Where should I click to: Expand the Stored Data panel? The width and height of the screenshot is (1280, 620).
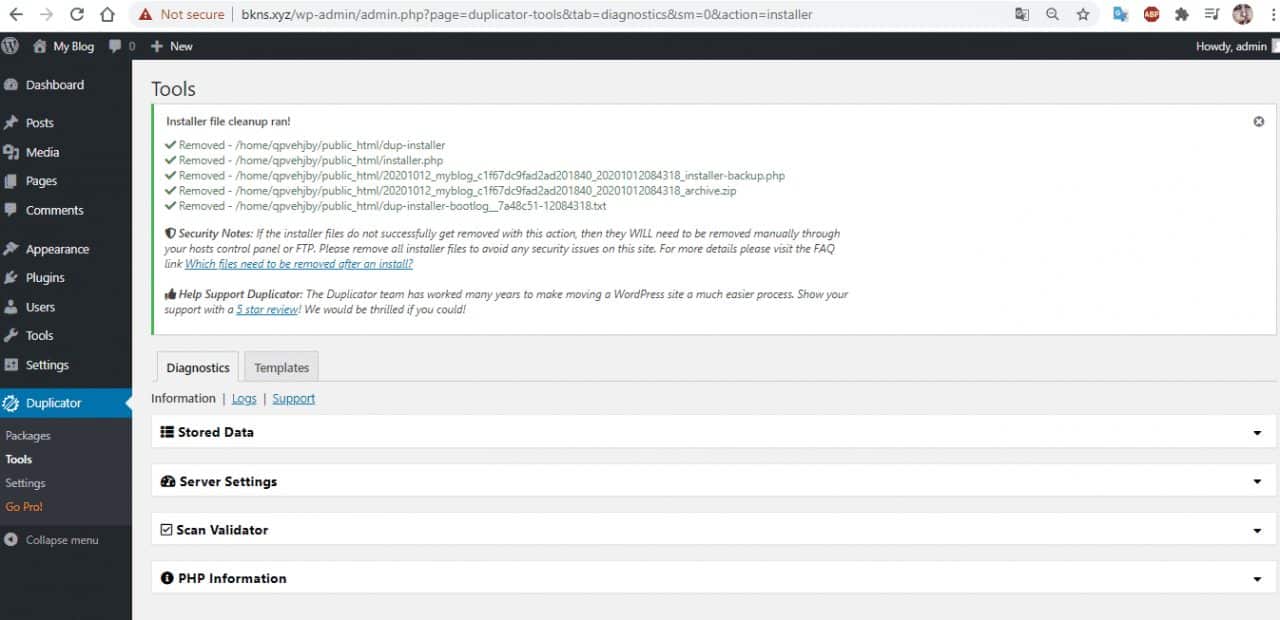(x=1257, y=433)
